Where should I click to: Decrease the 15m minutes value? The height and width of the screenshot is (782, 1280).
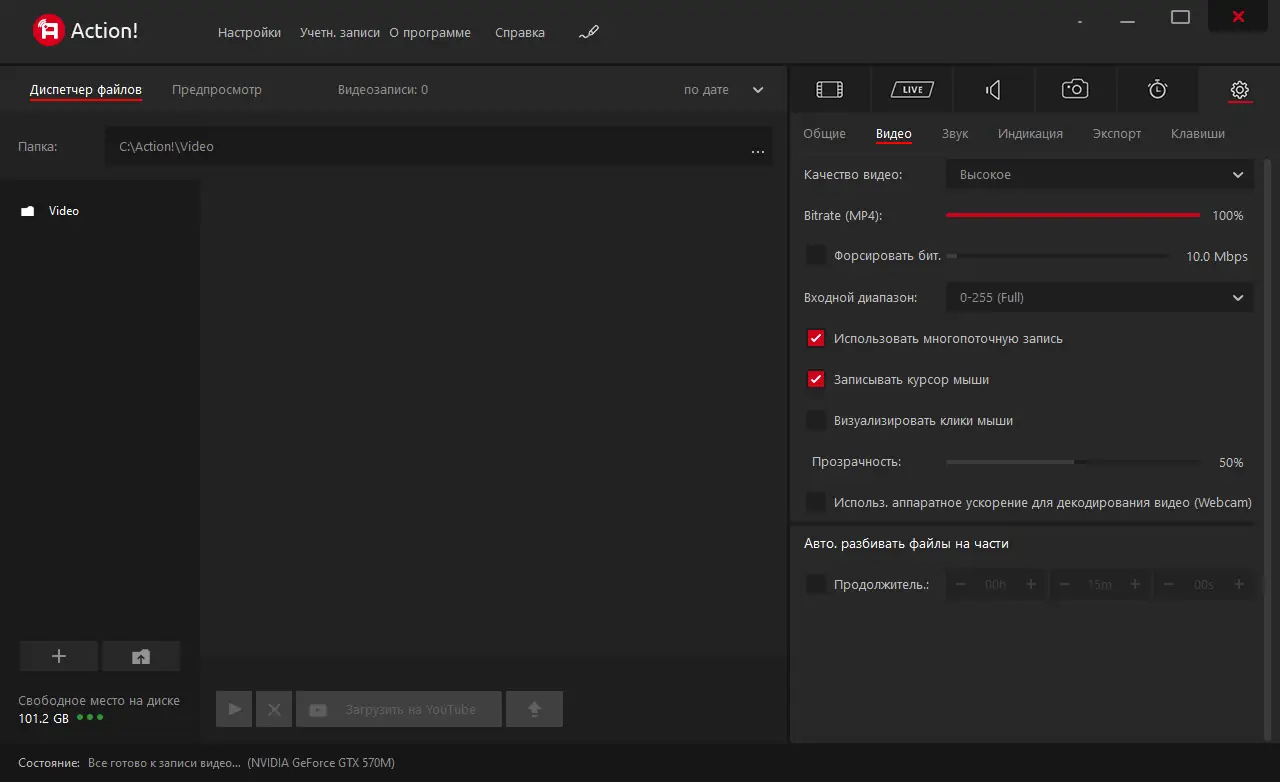[1065, 584]
